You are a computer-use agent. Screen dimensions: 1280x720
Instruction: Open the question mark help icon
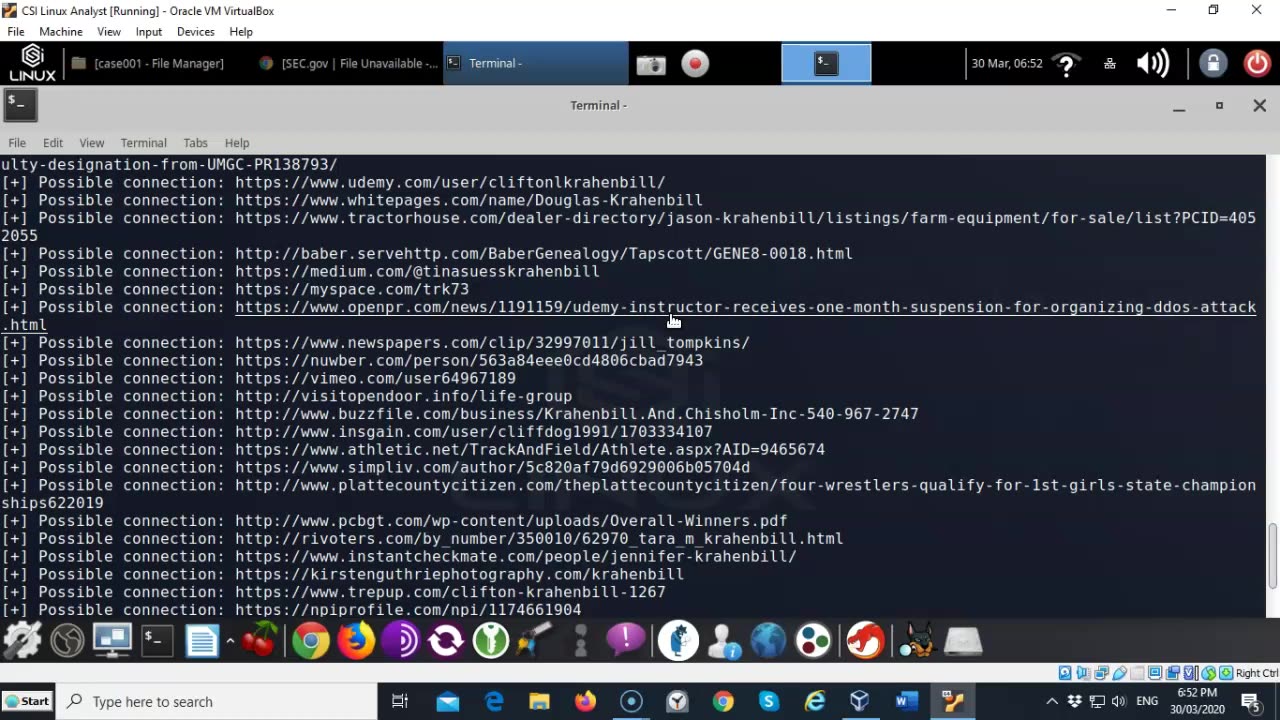(1066, 64)
